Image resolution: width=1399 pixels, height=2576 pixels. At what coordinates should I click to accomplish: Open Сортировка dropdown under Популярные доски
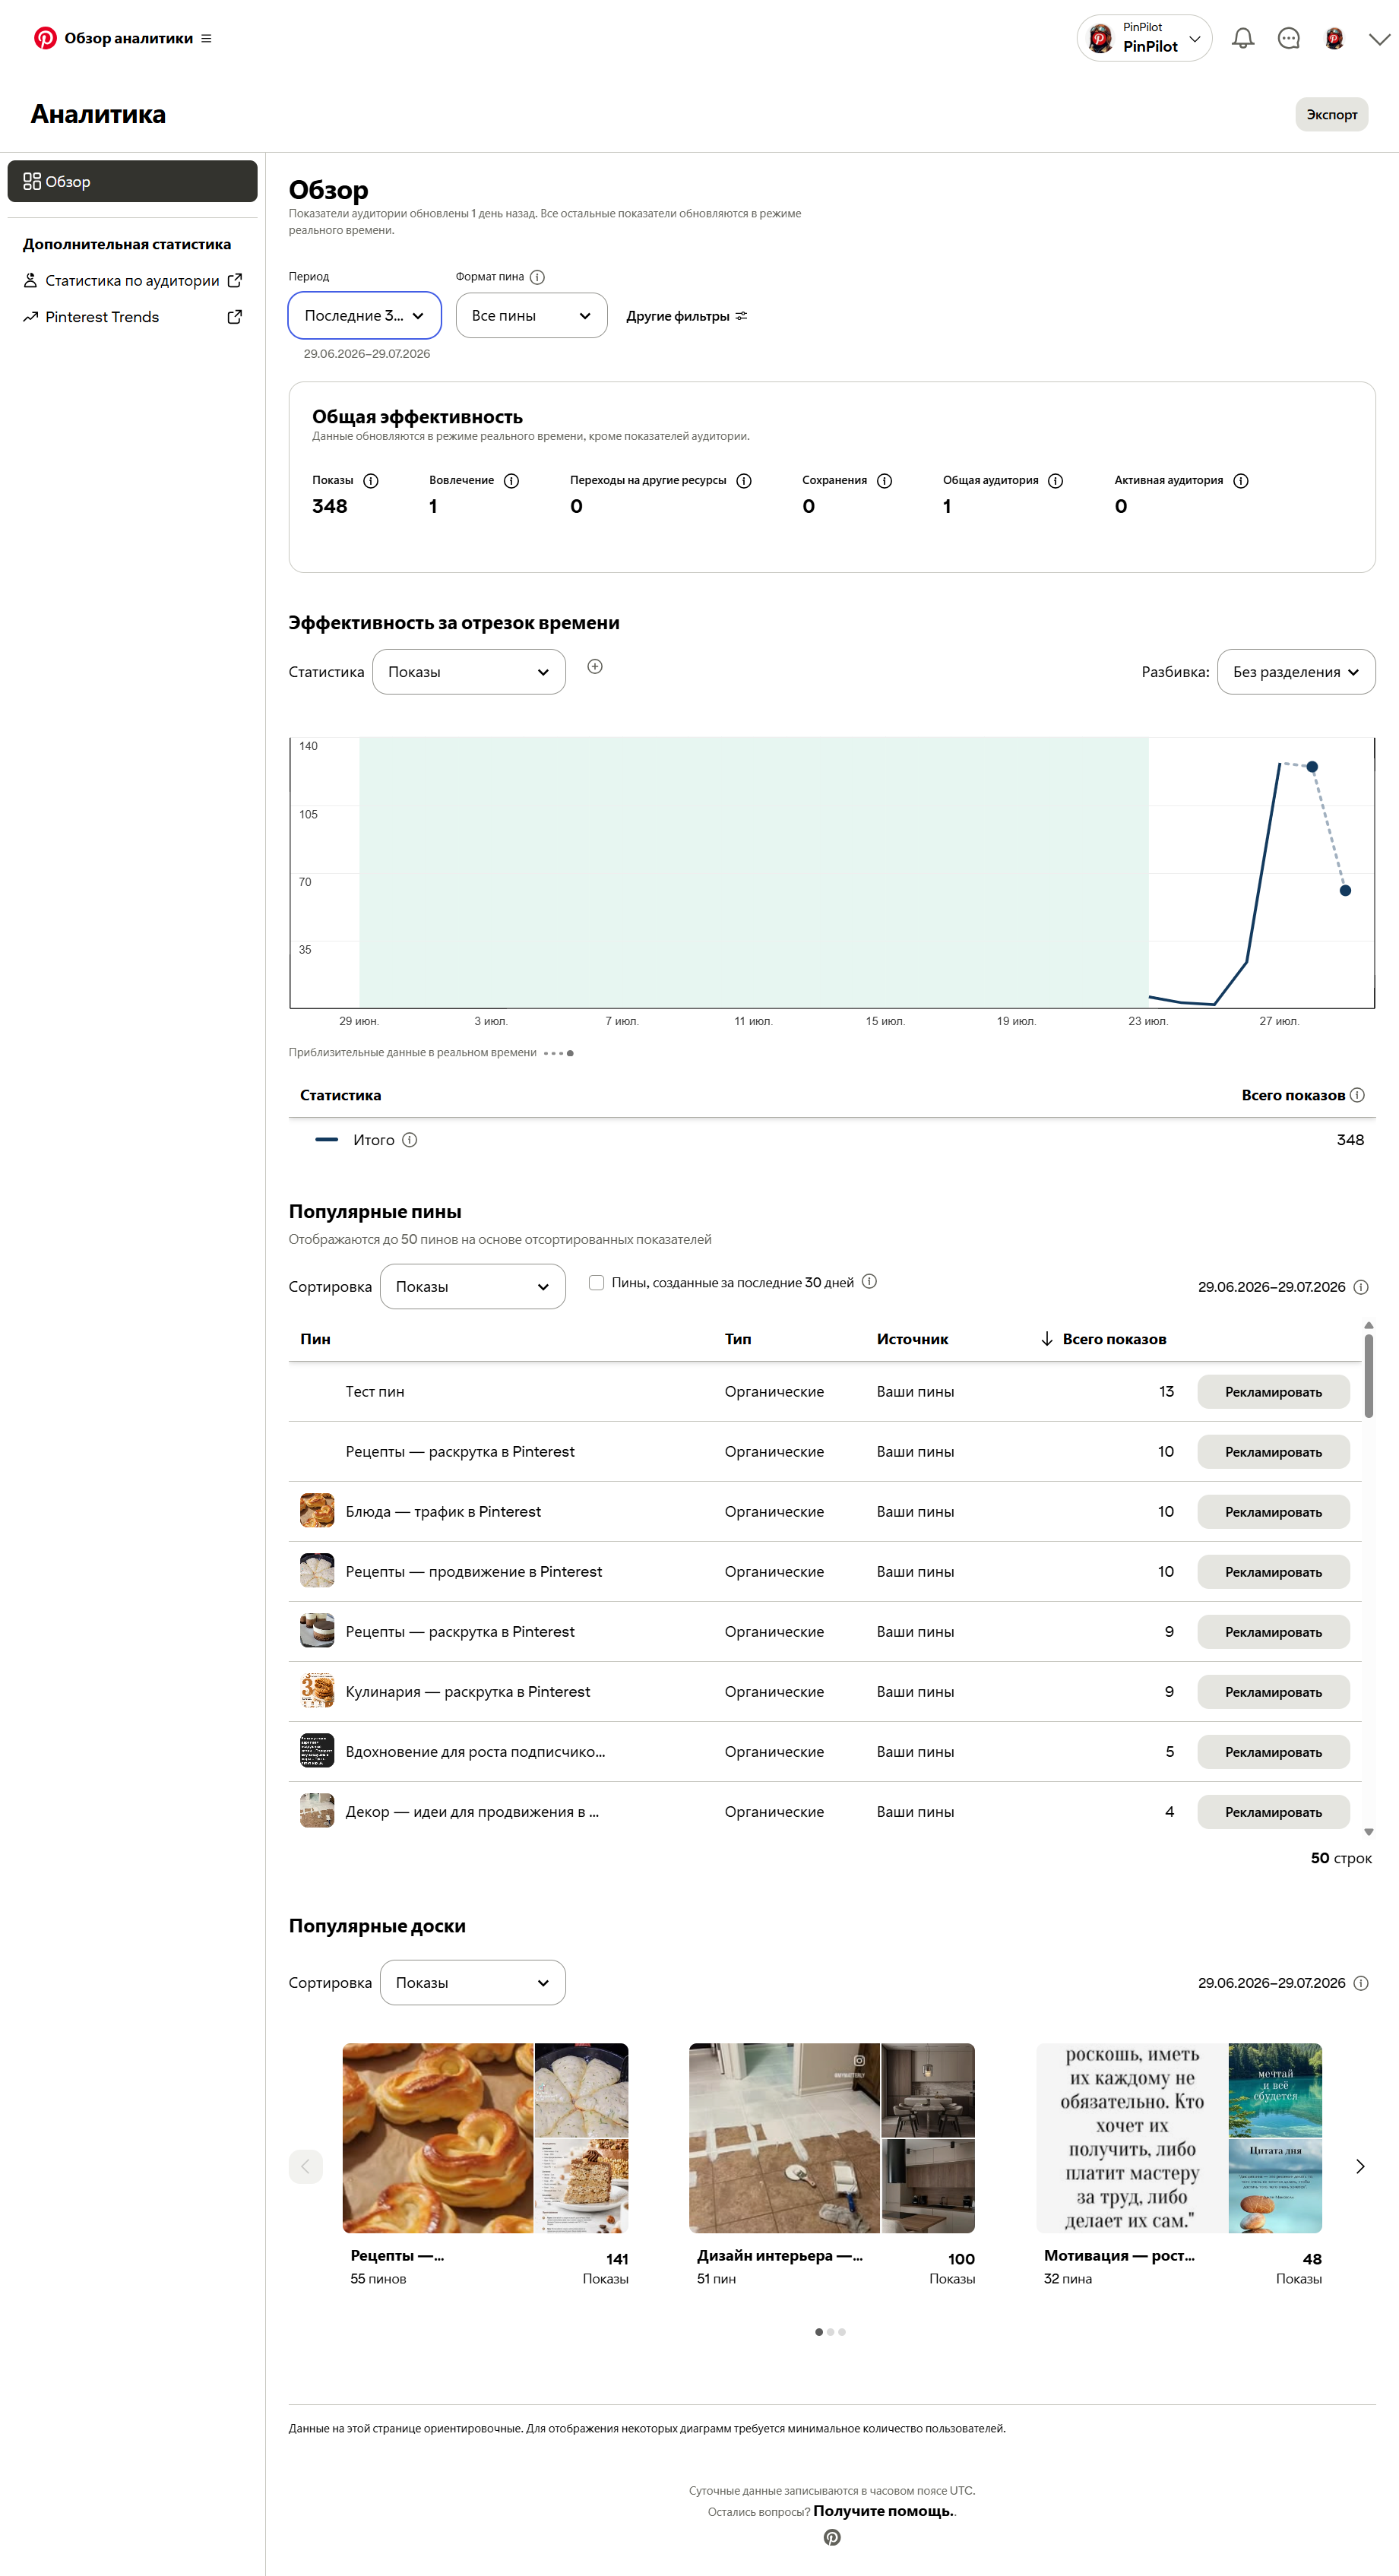(472, 1982)
